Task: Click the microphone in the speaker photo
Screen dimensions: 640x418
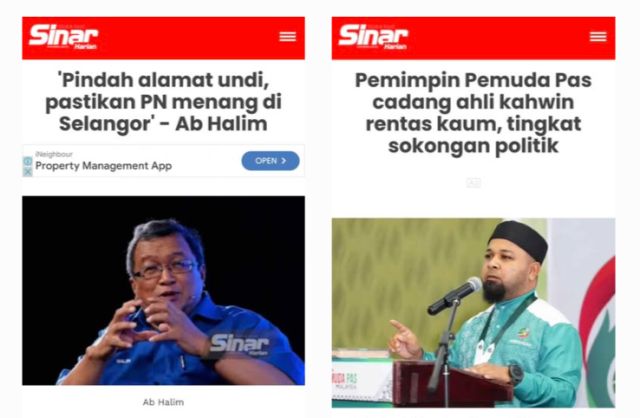Action: click(x=455, y=295)
